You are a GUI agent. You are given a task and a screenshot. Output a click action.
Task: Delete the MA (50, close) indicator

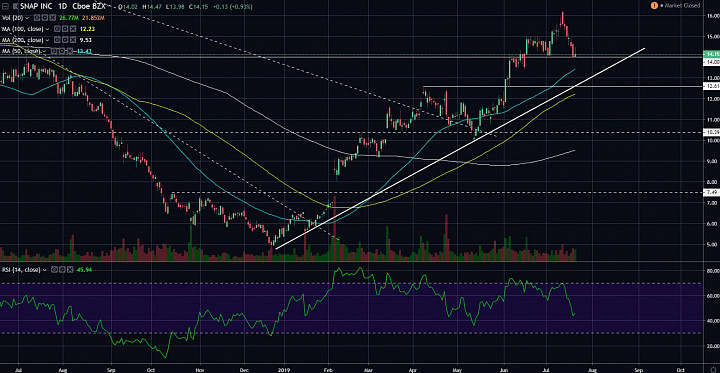coord(70,51)
